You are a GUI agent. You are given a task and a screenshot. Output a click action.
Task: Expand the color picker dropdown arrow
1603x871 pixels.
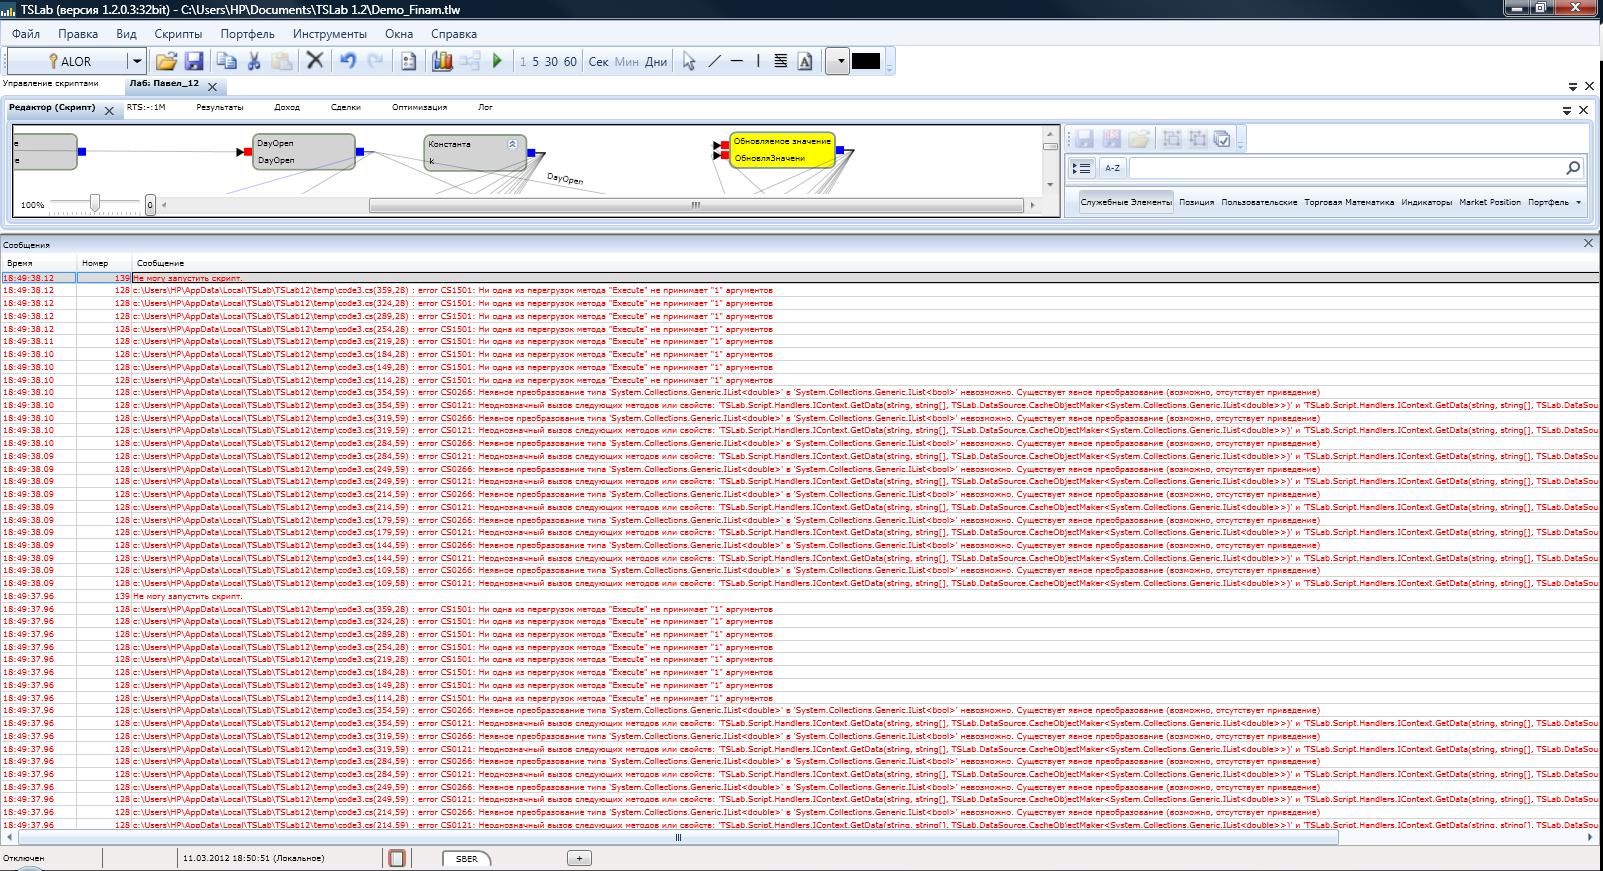(x=840, y=61)
